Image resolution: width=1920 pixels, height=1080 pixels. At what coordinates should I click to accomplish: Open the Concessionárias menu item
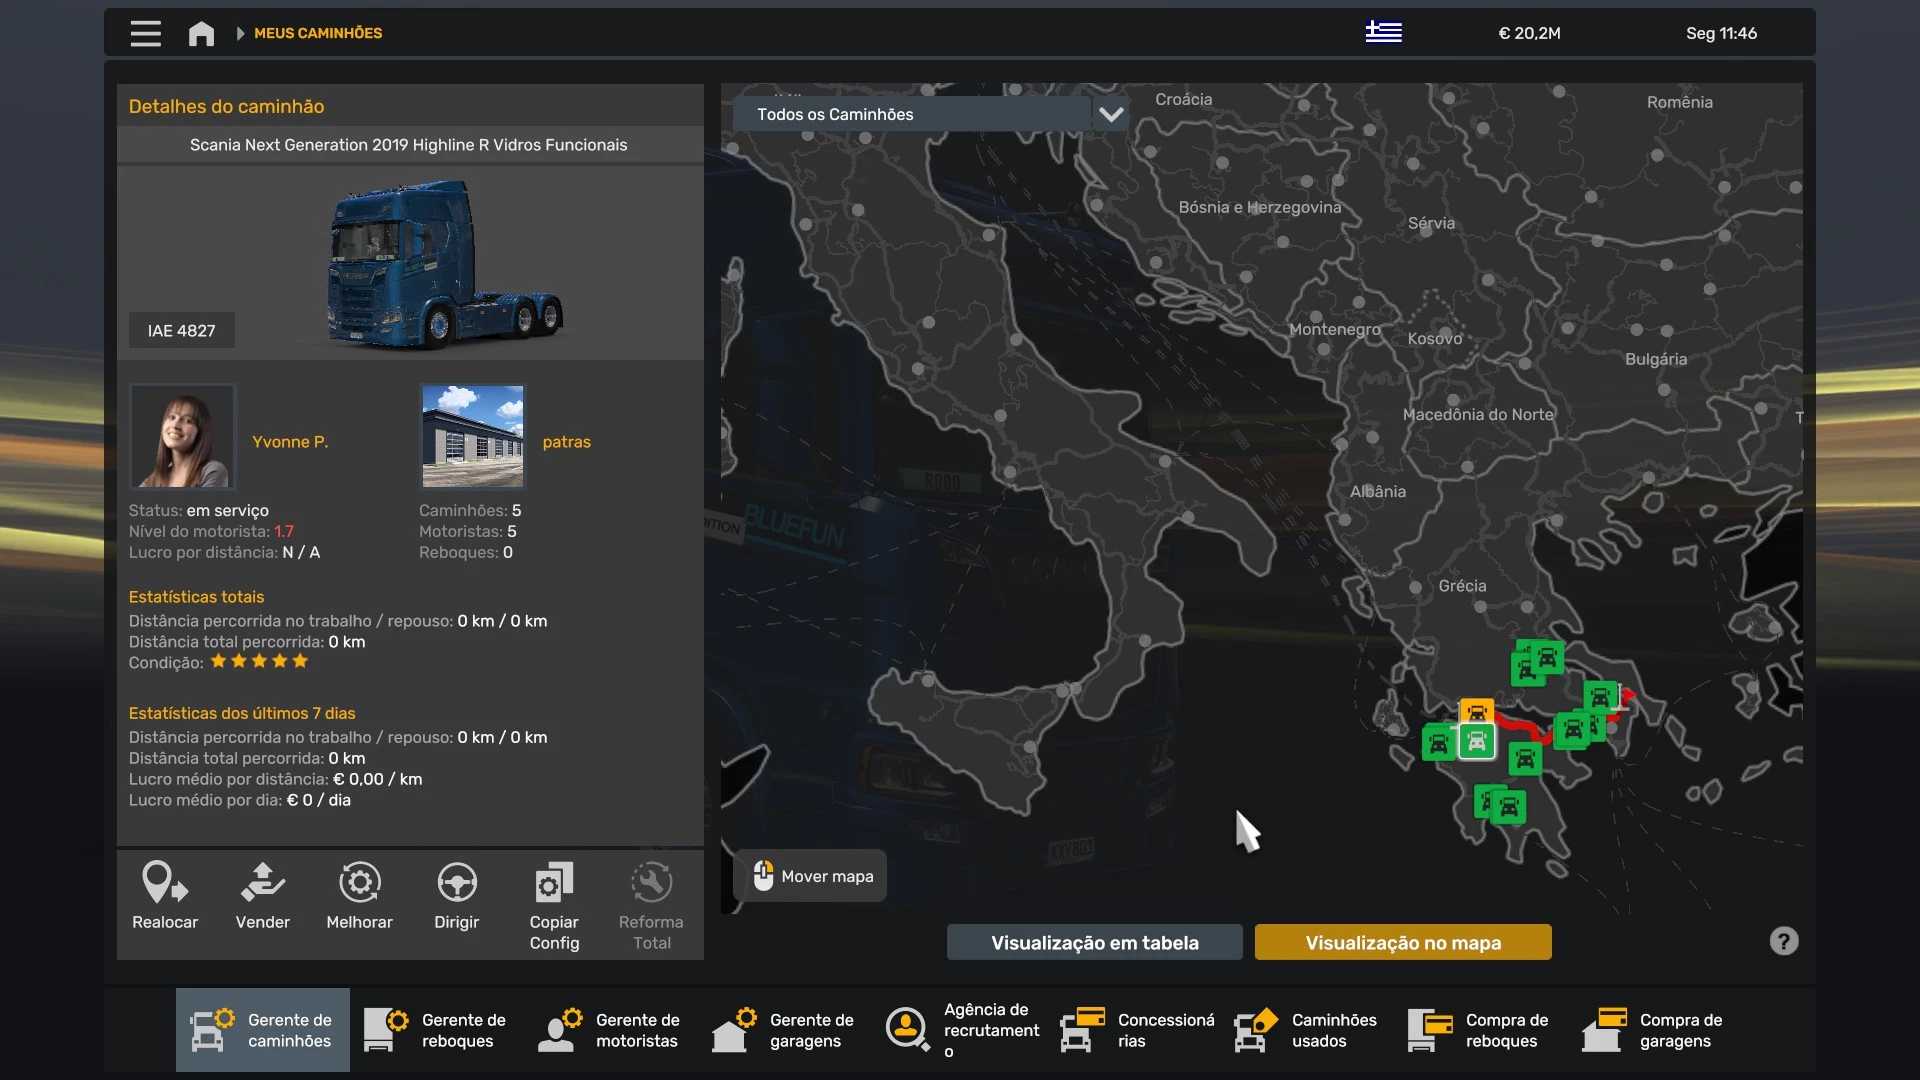[1138, 1030]
